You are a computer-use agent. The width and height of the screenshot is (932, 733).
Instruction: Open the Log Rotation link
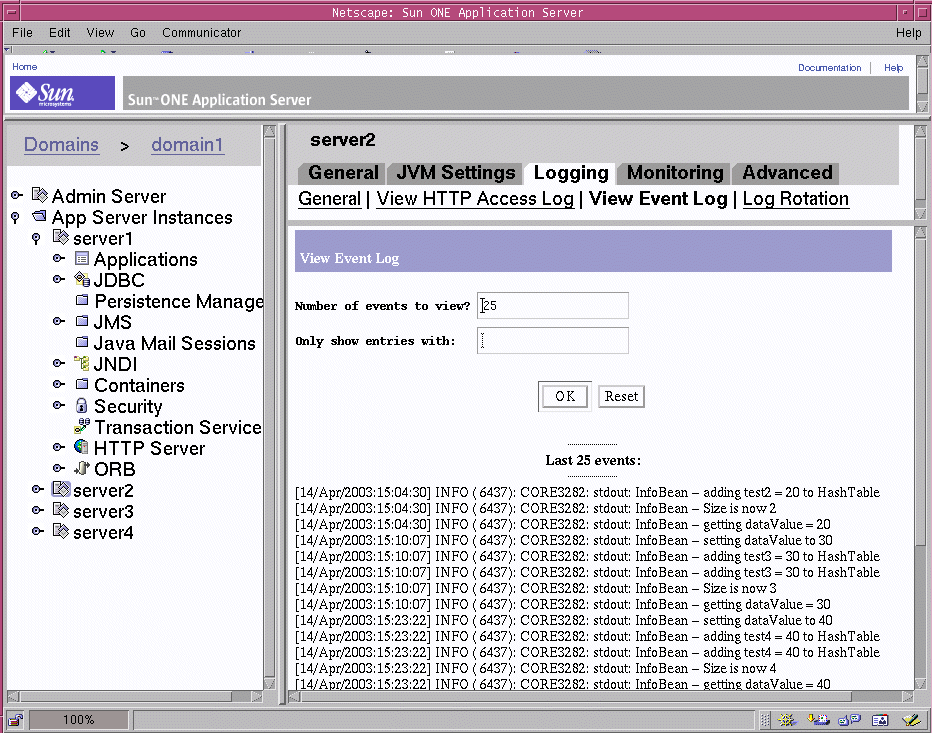(795, 199)
